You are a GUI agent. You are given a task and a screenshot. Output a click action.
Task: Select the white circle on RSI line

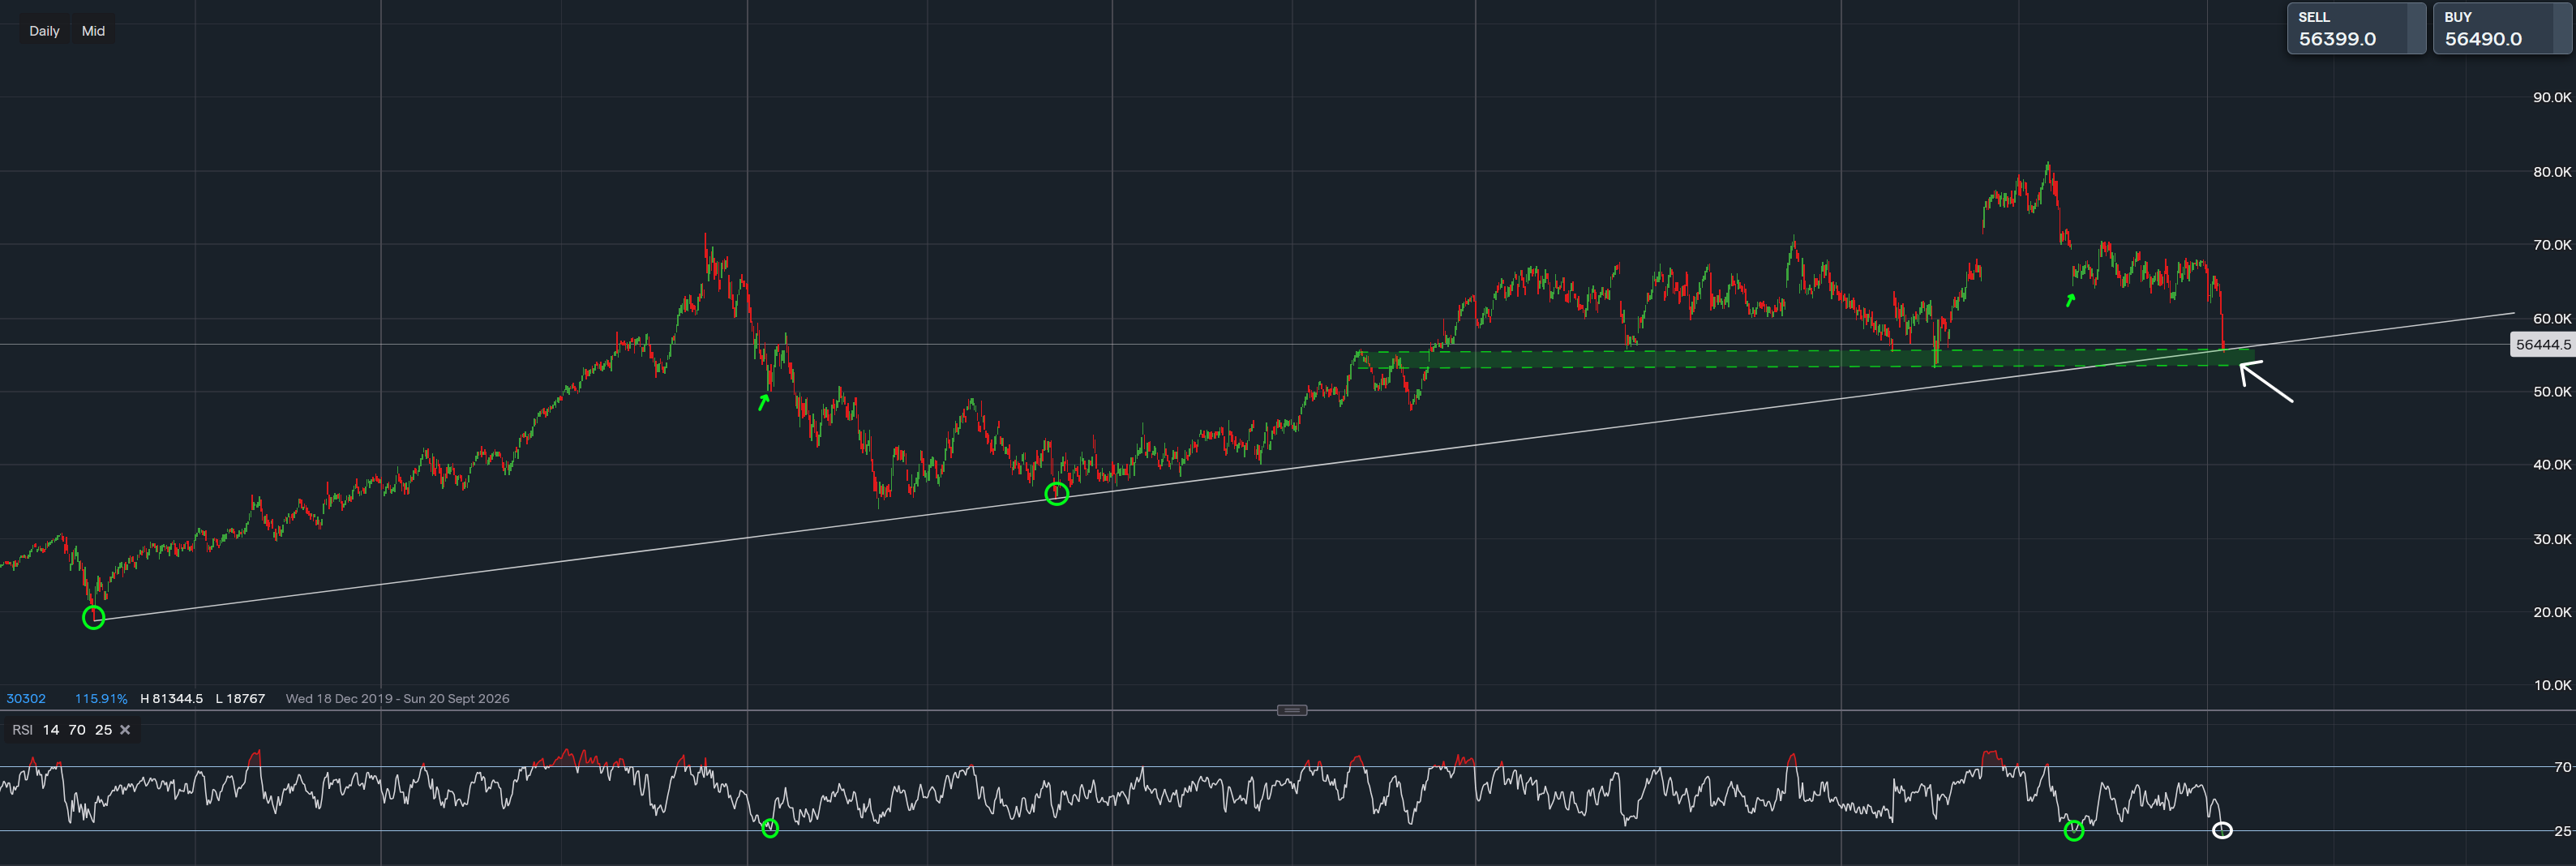click(x=2222, y=830)
